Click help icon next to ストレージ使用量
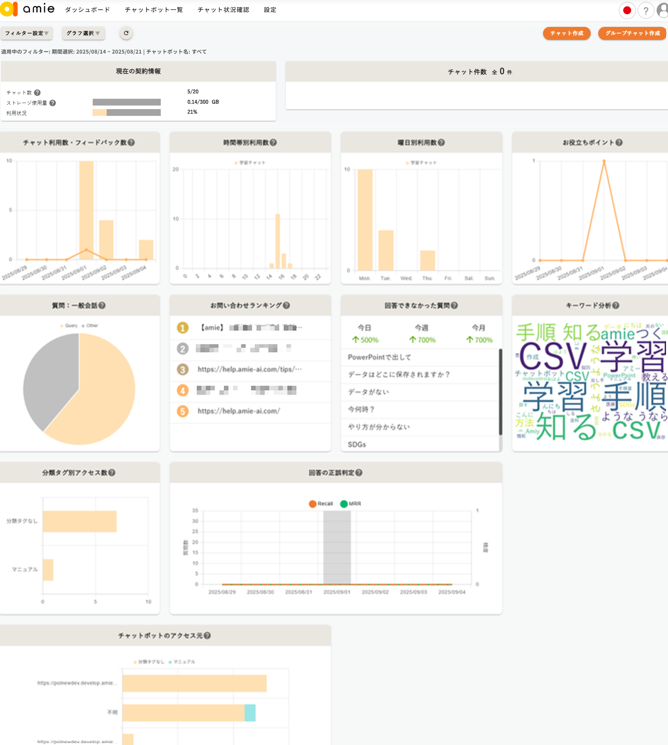The width and height of the screenshot is (668, 745). [53, 102]
